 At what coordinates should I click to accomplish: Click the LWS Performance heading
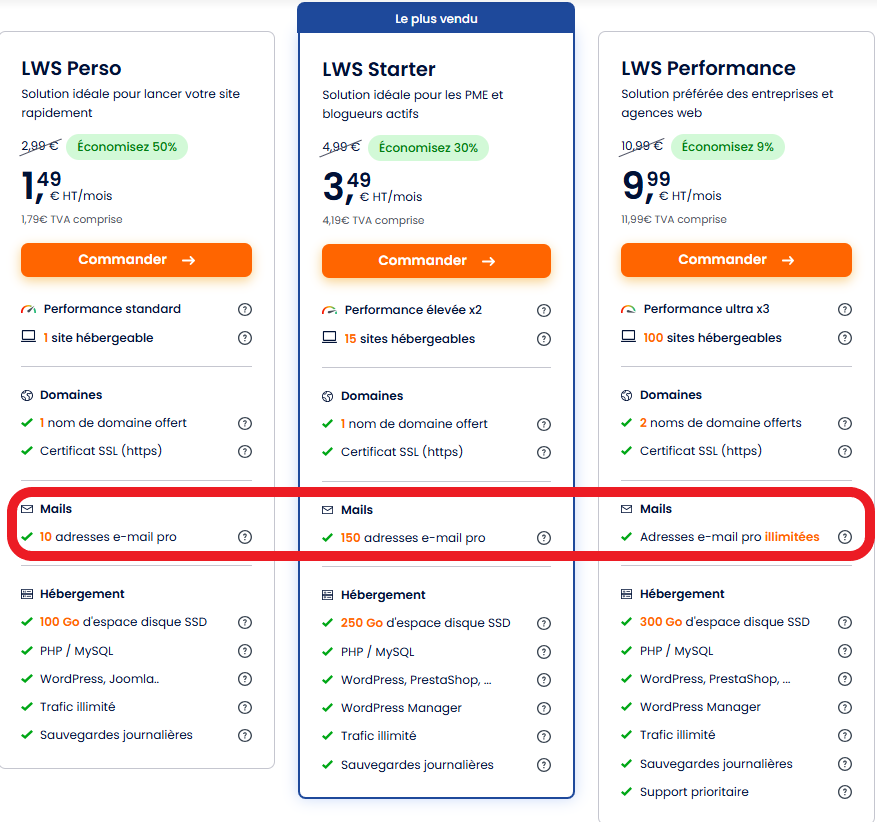(708, 69)
